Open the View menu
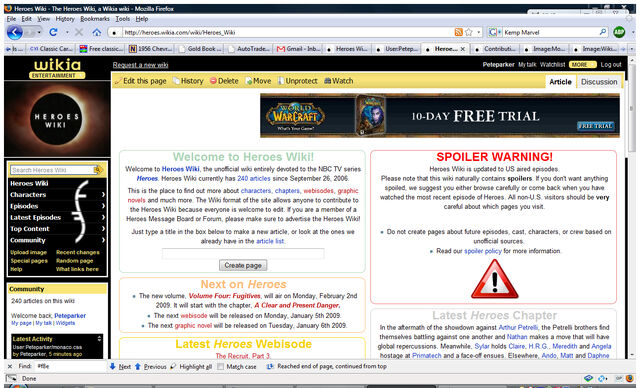Screen dimensions: 640x388 (43, 19)
